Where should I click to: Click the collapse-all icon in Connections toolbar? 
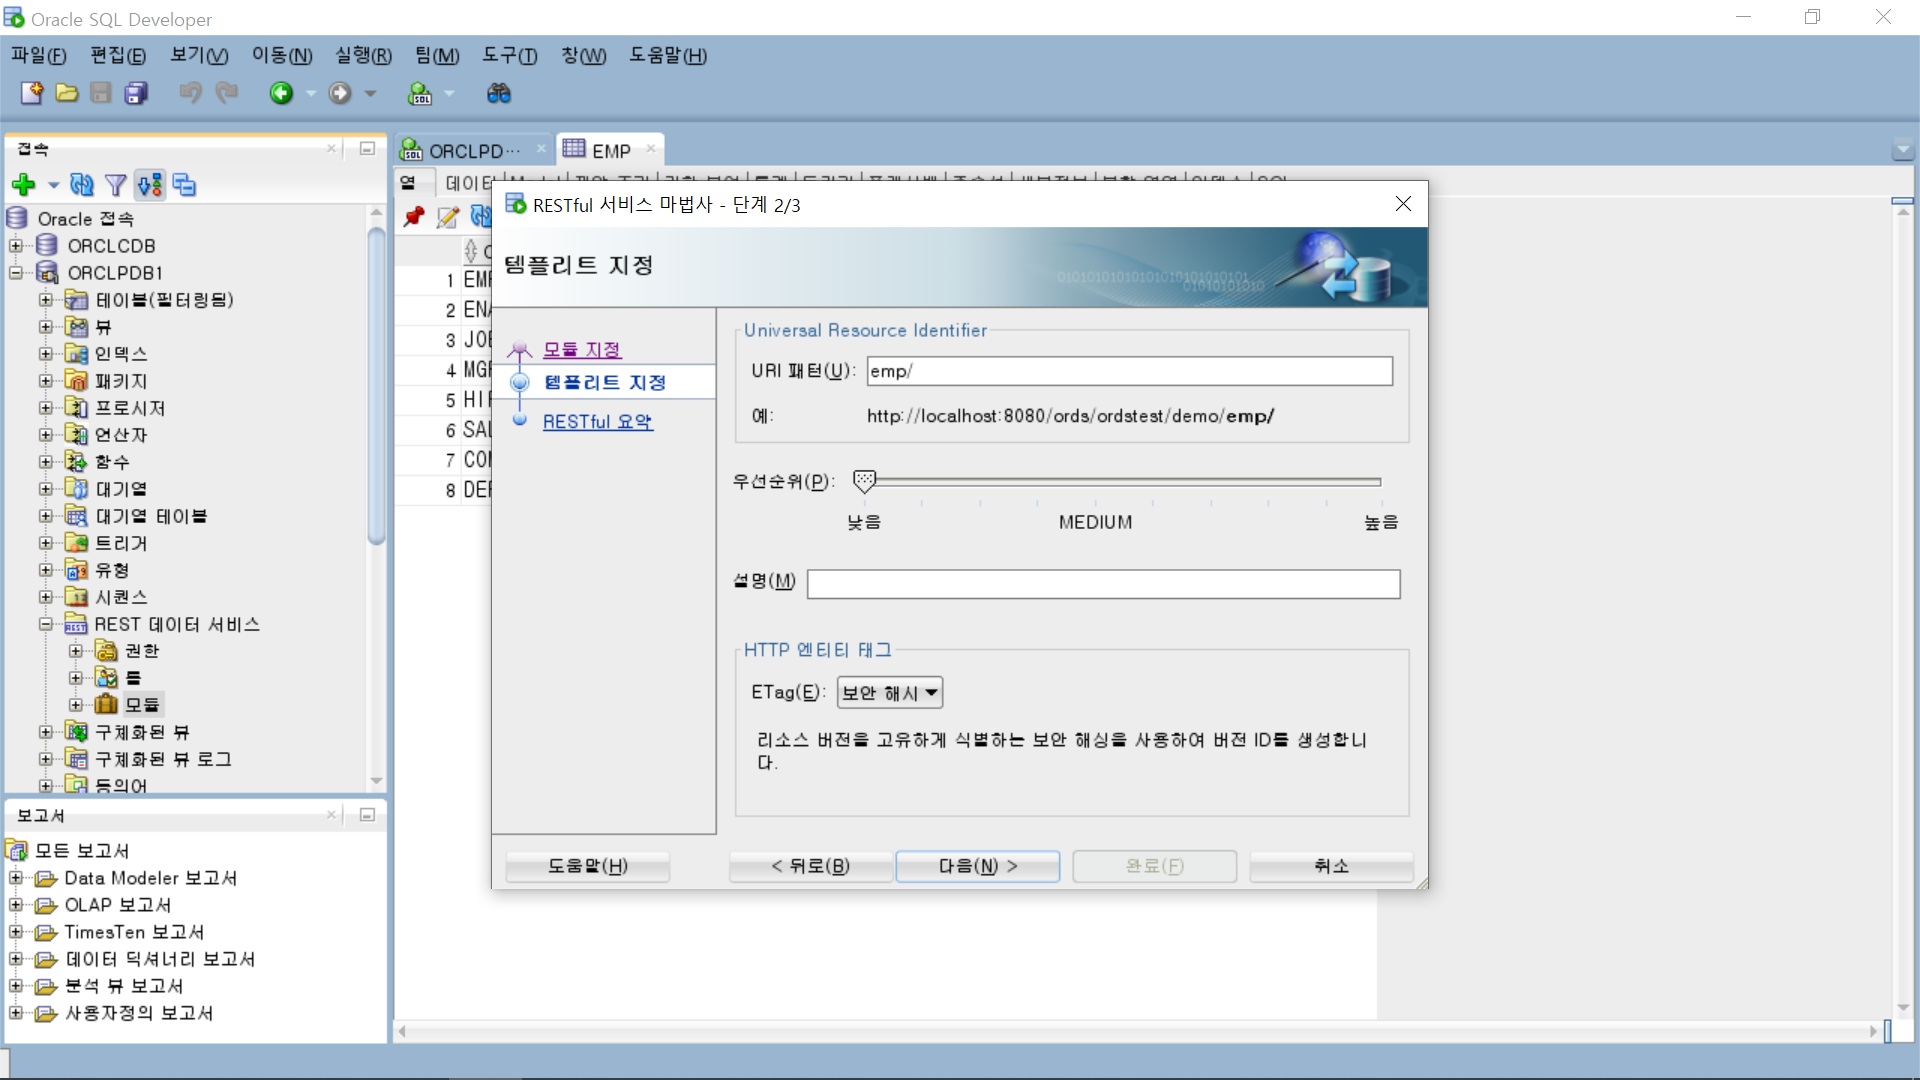pyautogui.click(x=184, y=184)
